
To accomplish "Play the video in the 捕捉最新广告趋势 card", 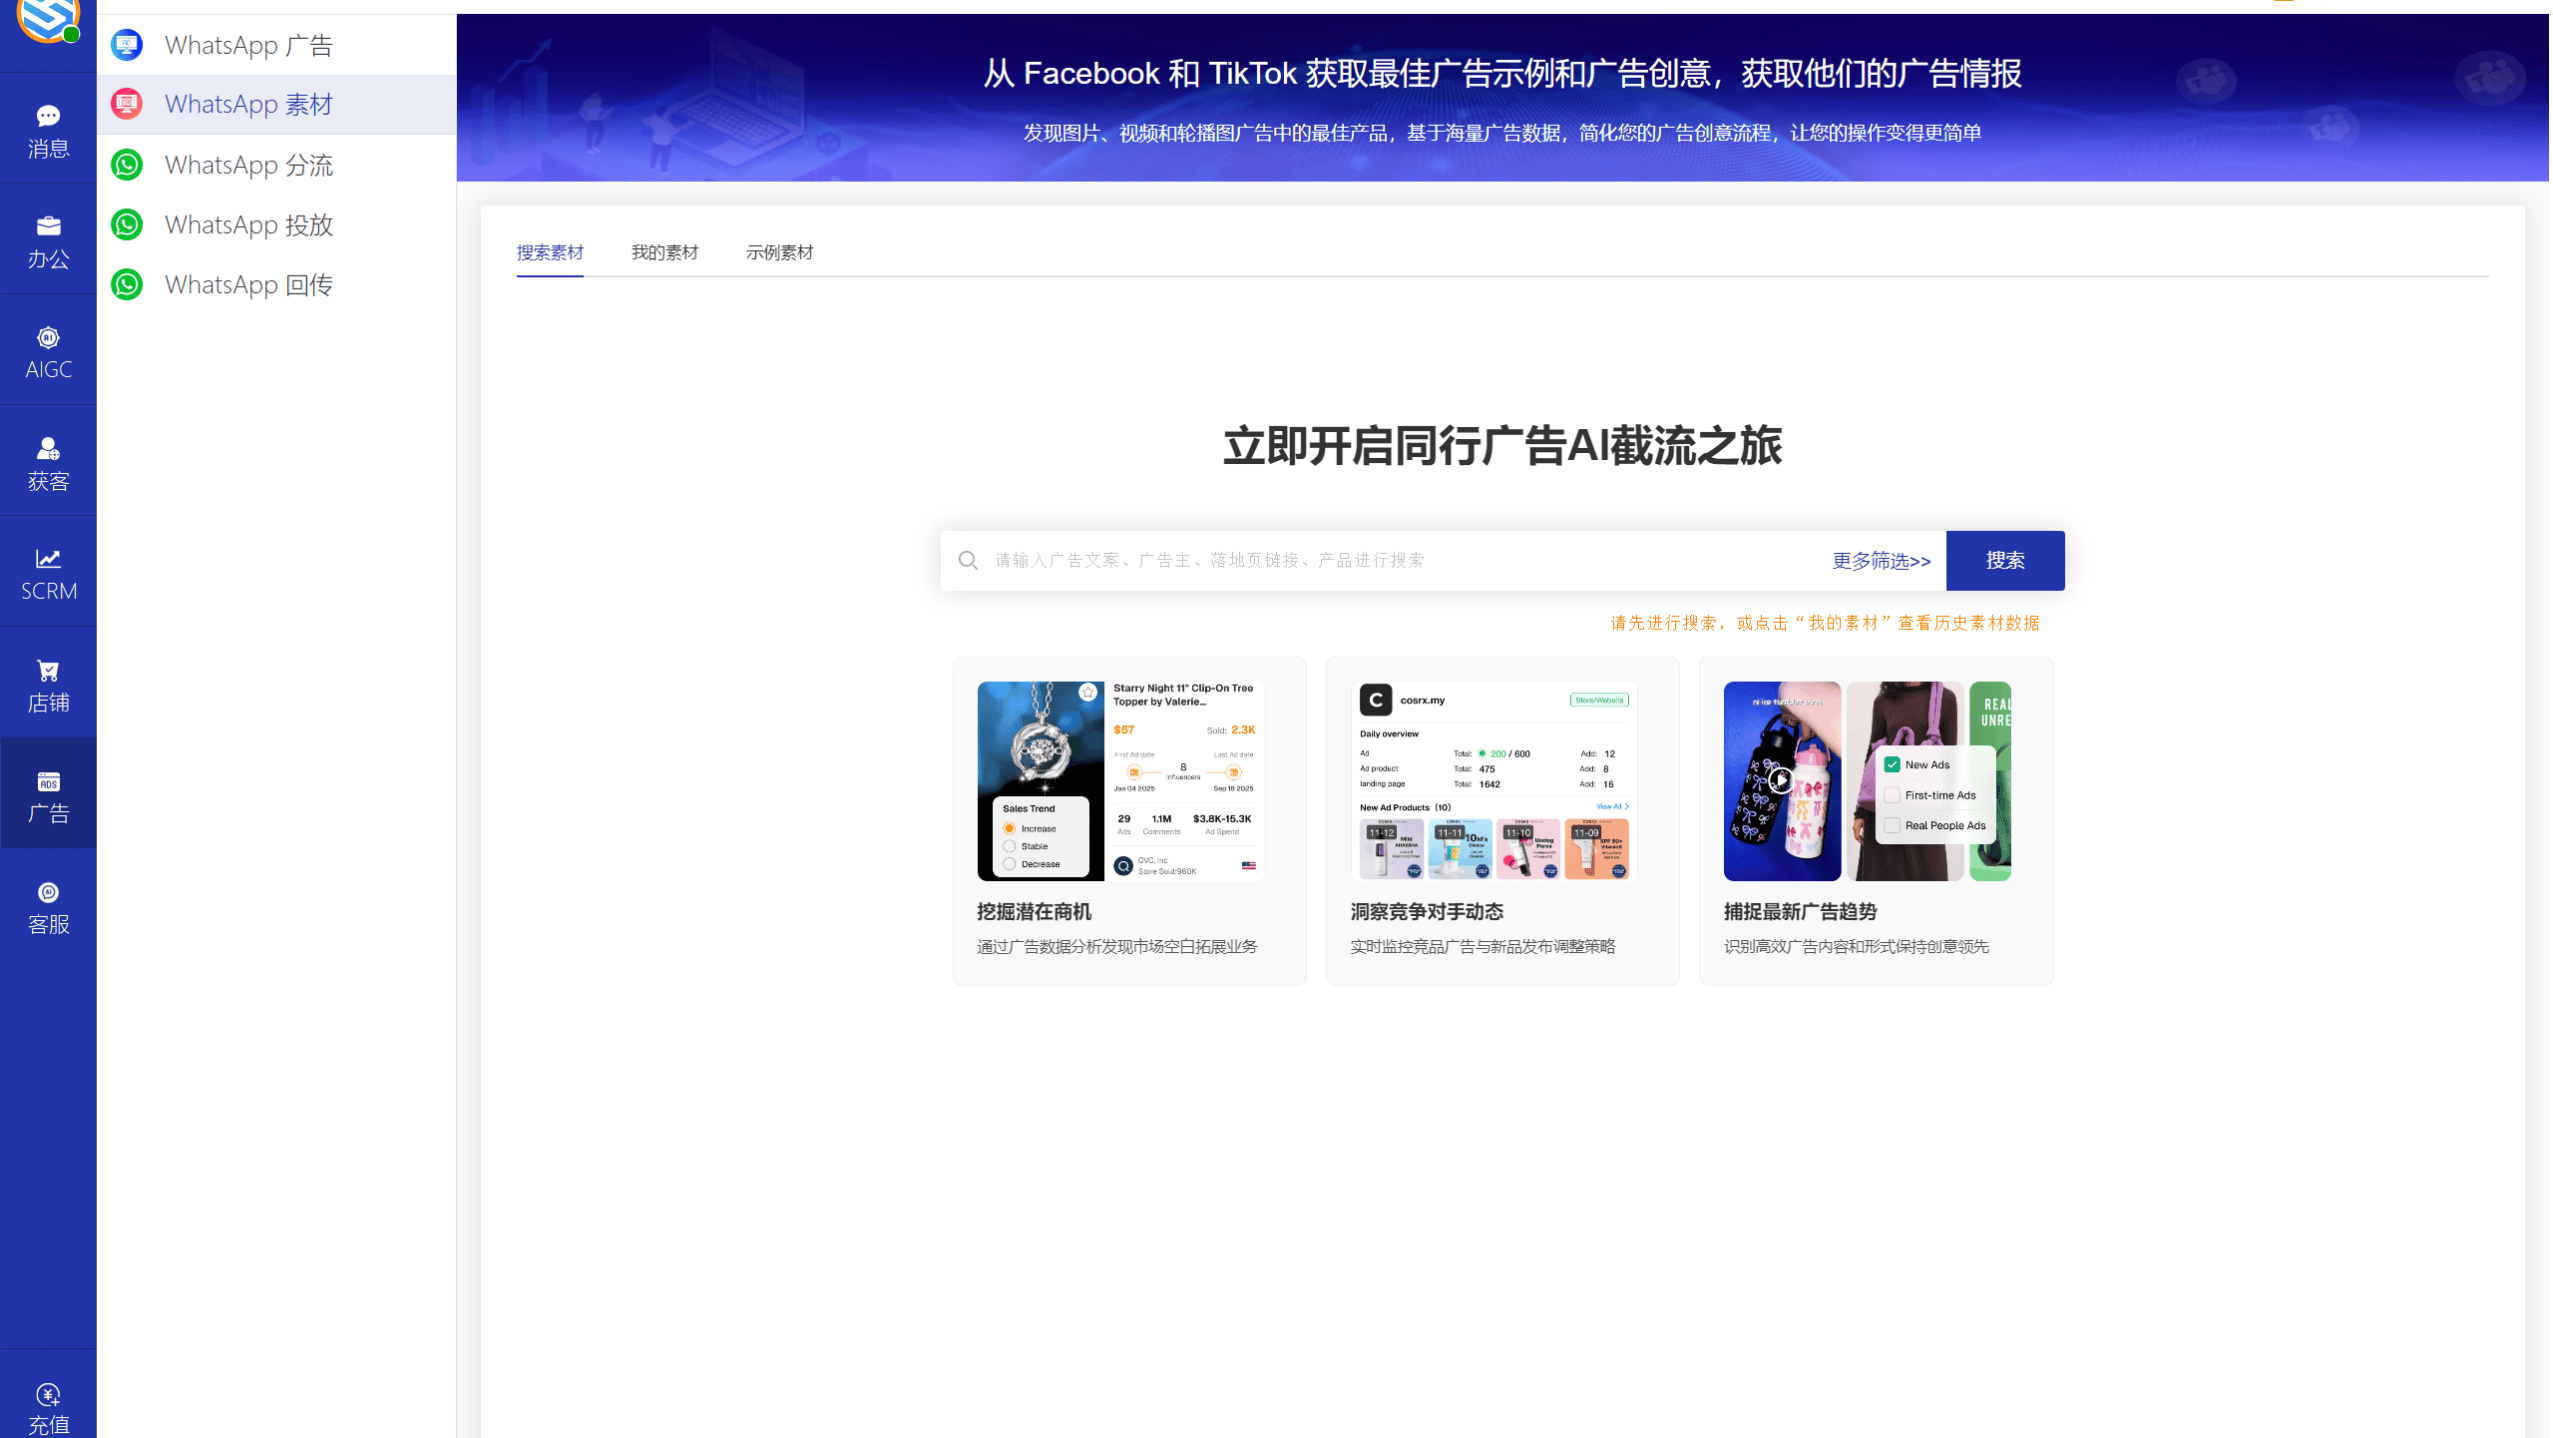I will click(1781, 779).
